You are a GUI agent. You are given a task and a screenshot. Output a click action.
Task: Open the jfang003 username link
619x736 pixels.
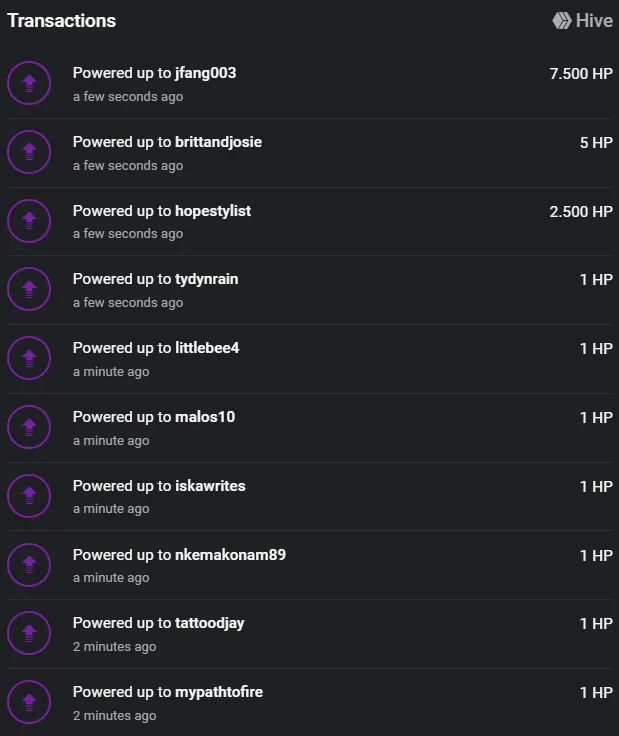206,73
